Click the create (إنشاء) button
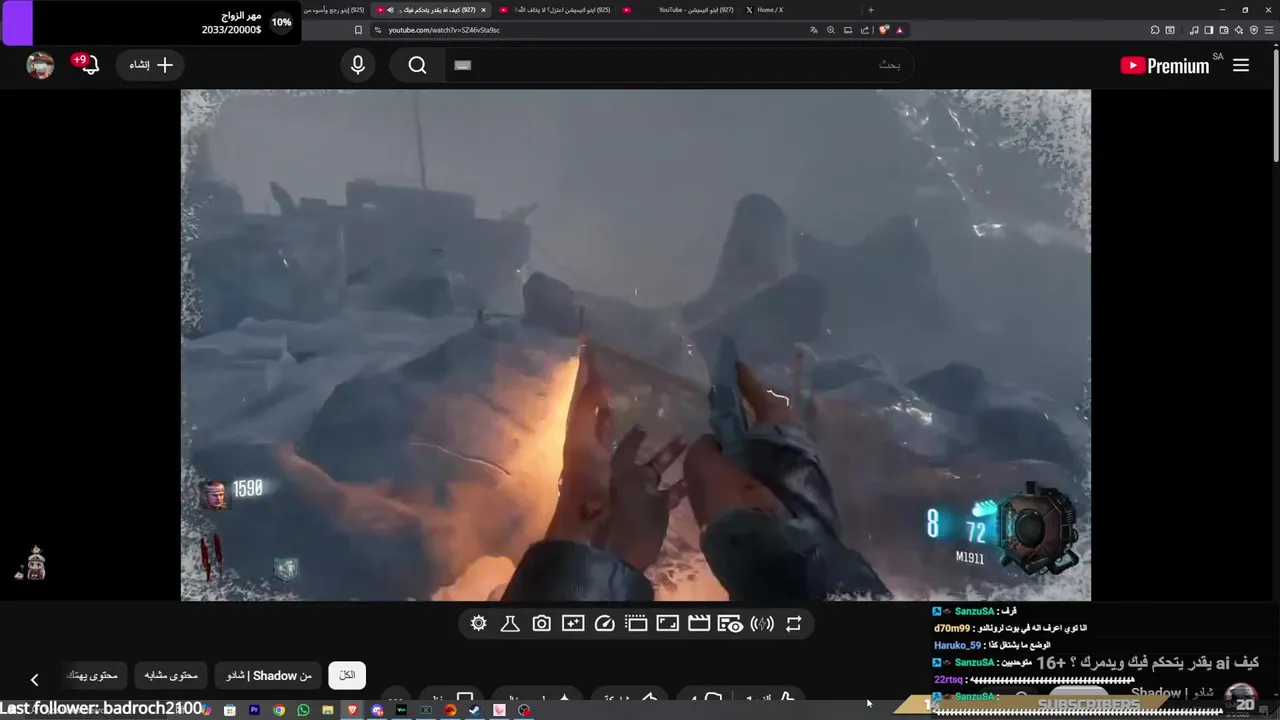1280x720 pixels. [x=150, y=65]
